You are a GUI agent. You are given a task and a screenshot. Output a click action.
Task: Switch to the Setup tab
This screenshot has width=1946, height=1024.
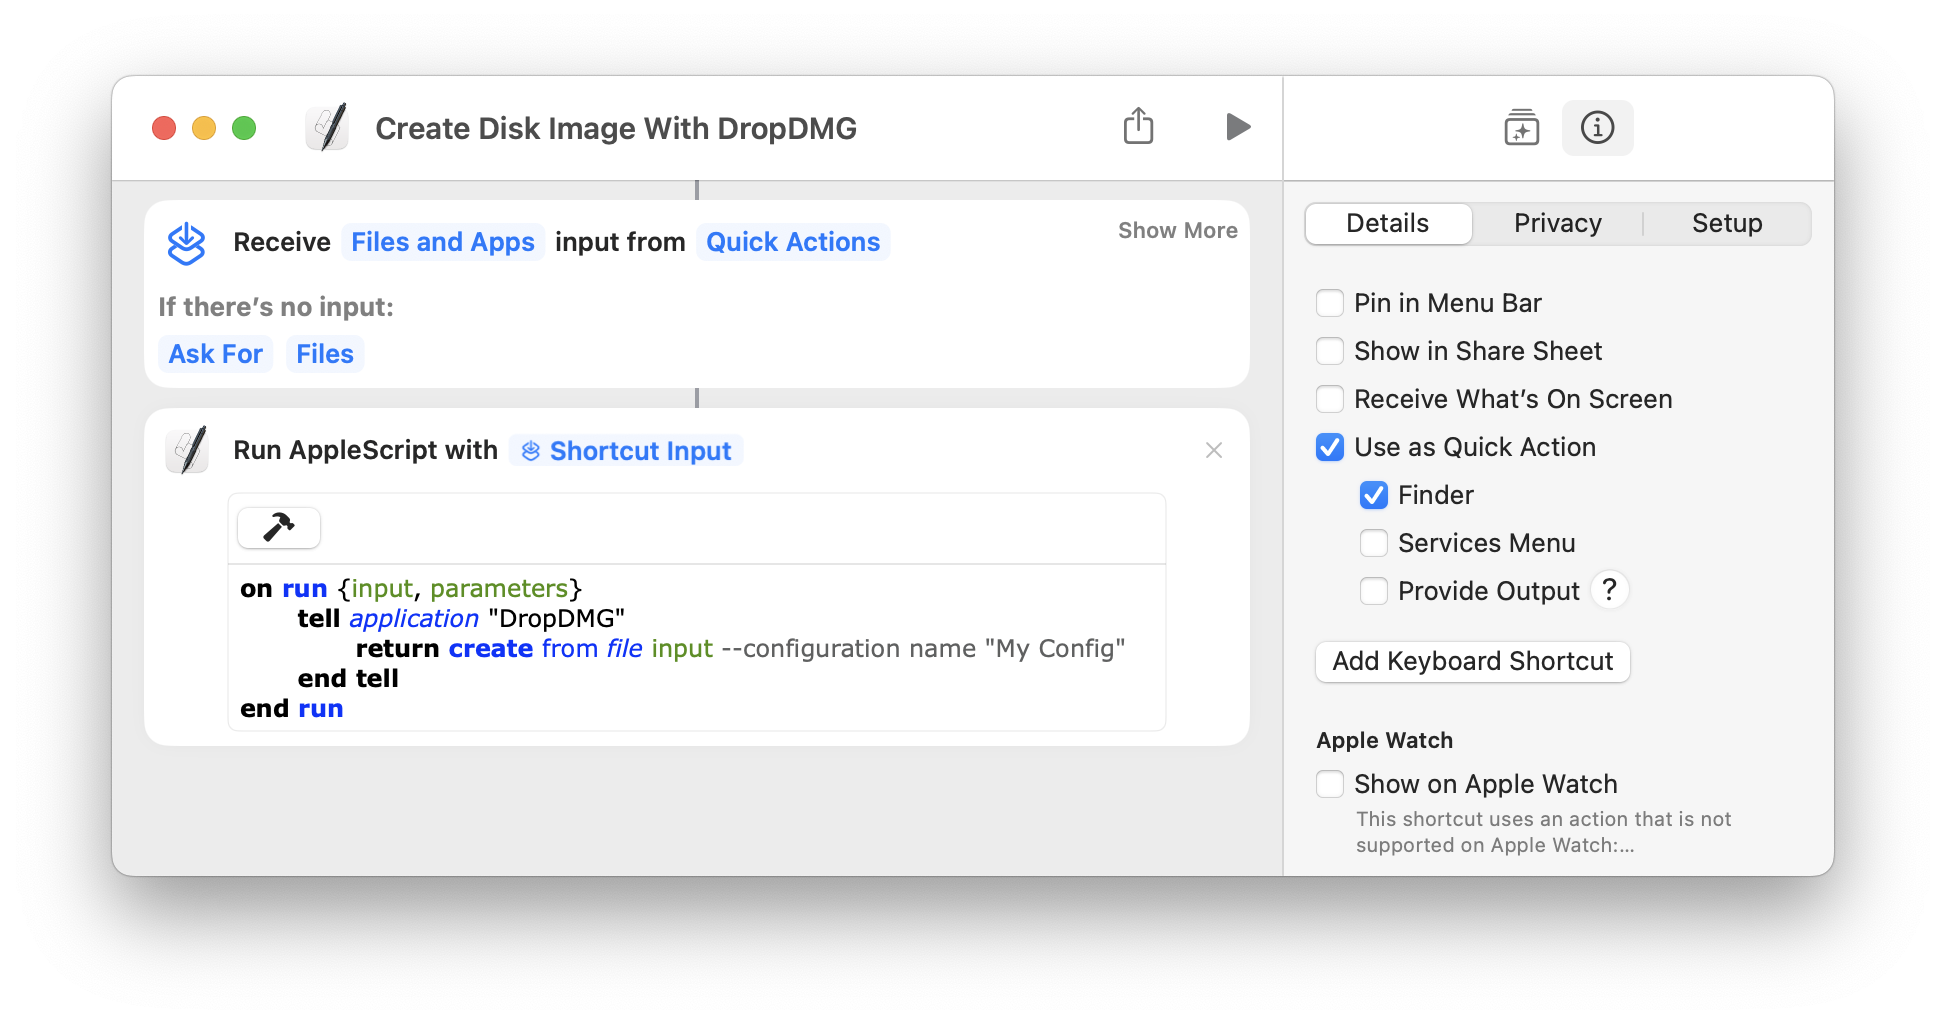1727,223
